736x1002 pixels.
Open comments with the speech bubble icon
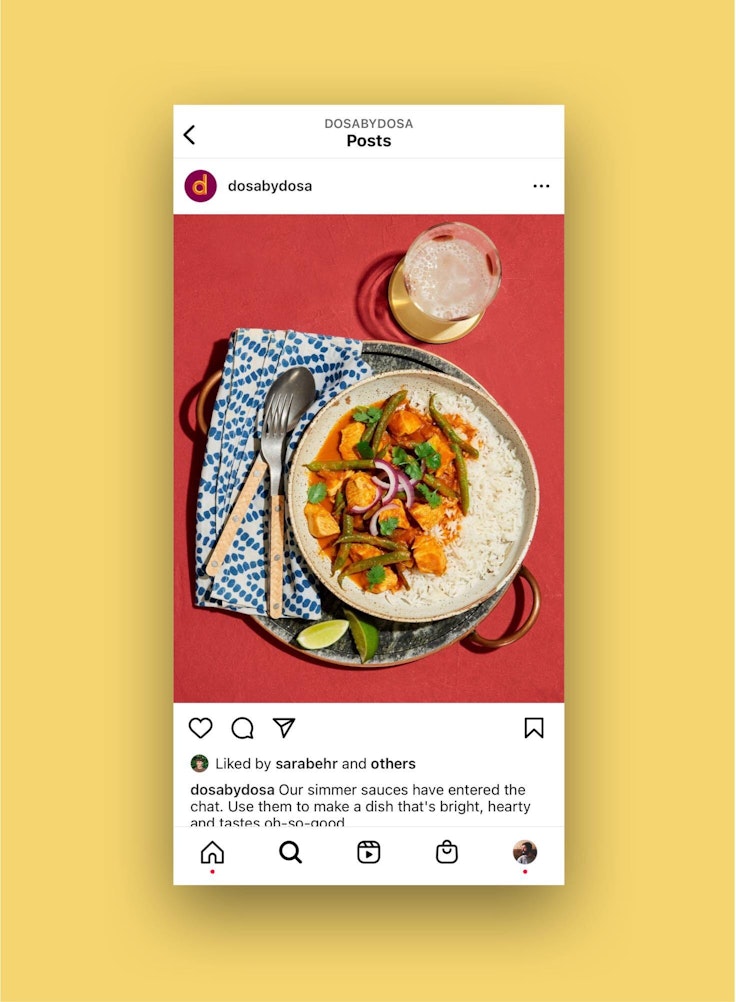pyautogui.click(x=243, y=728)
